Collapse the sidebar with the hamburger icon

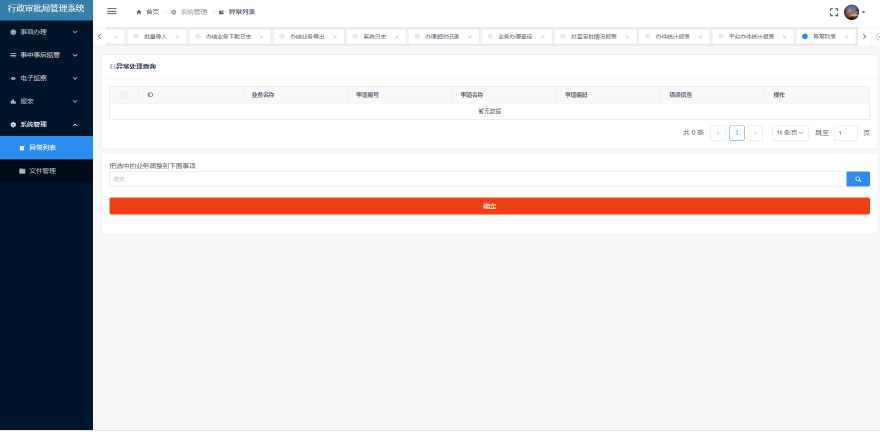[112, 11]
